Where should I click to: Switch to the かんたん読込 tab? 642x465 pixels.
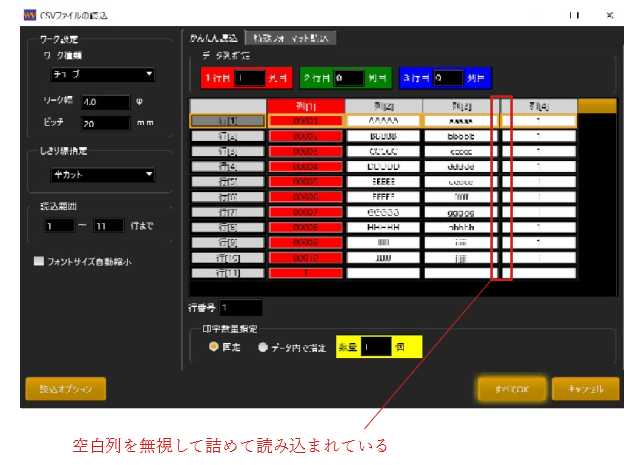click(213, 38)
